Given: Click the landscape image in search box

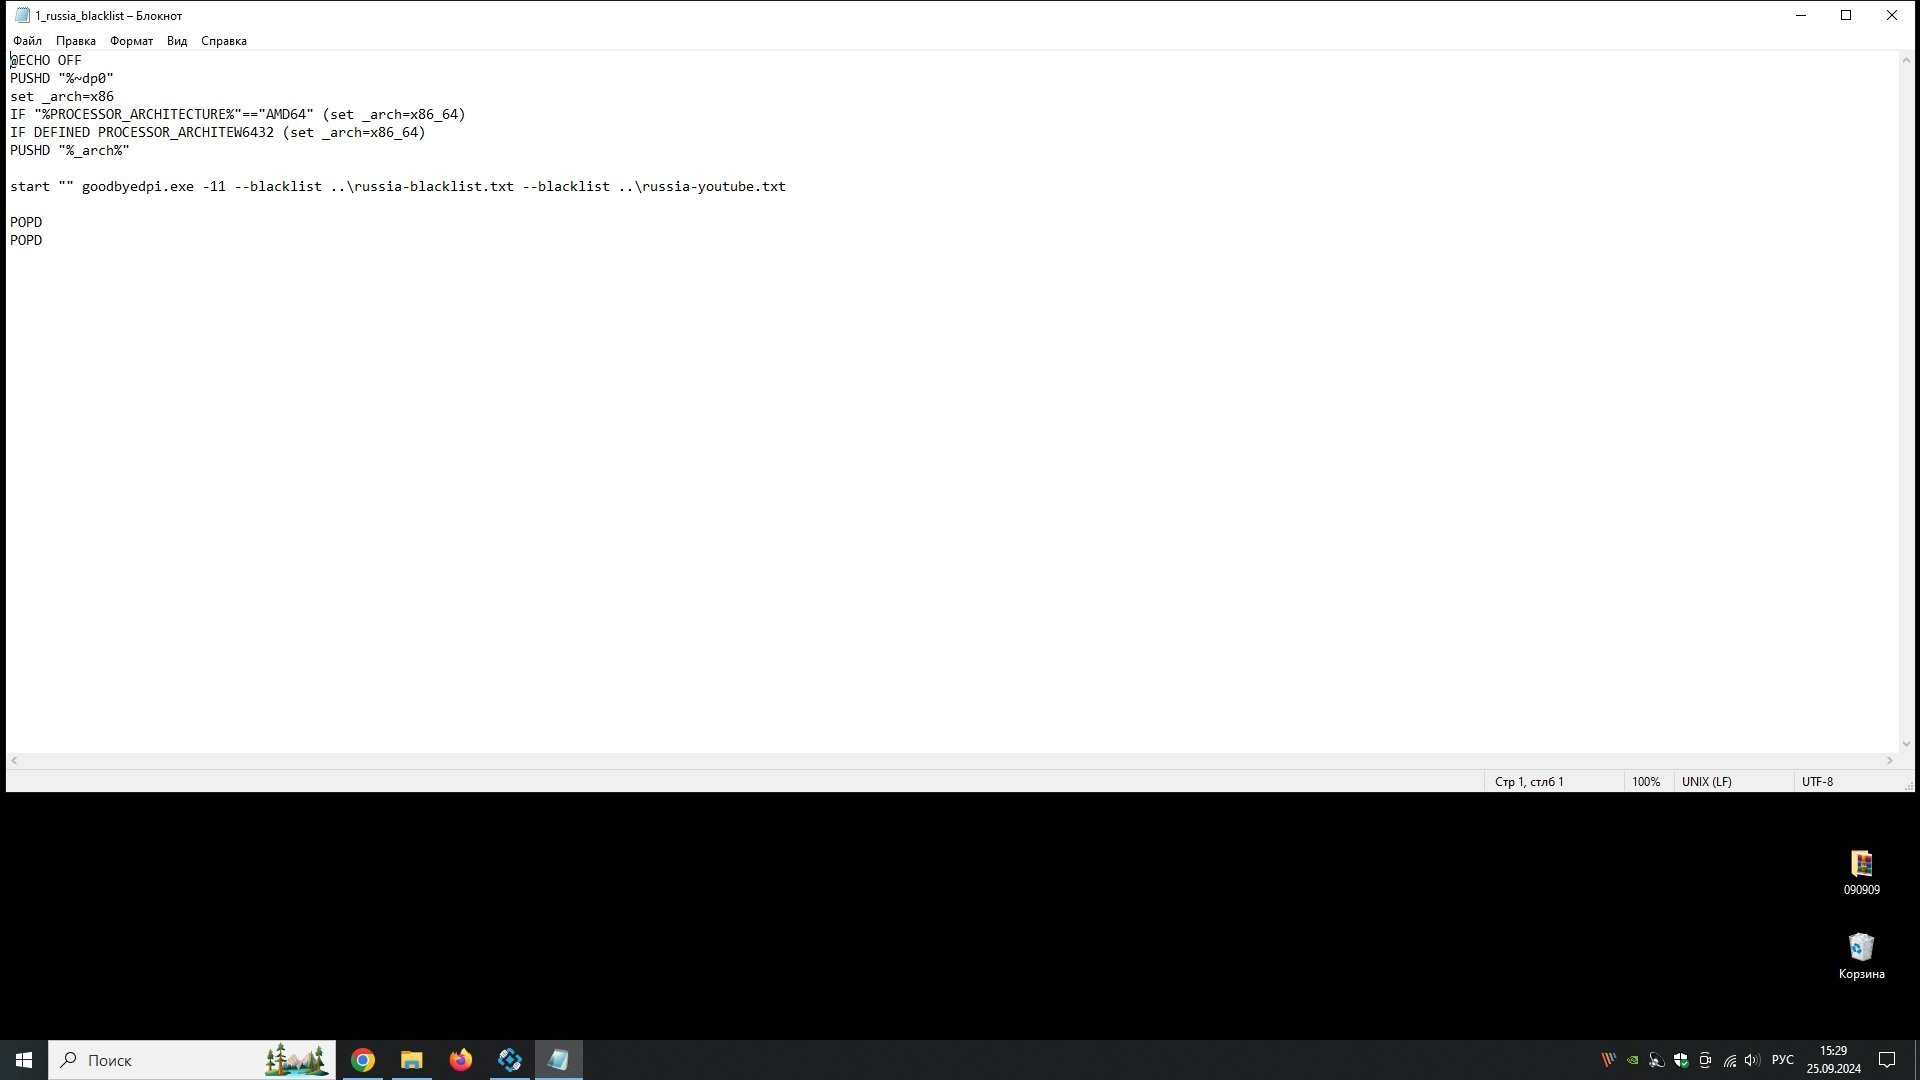Looking at the screenshot, I should 296,1060.
